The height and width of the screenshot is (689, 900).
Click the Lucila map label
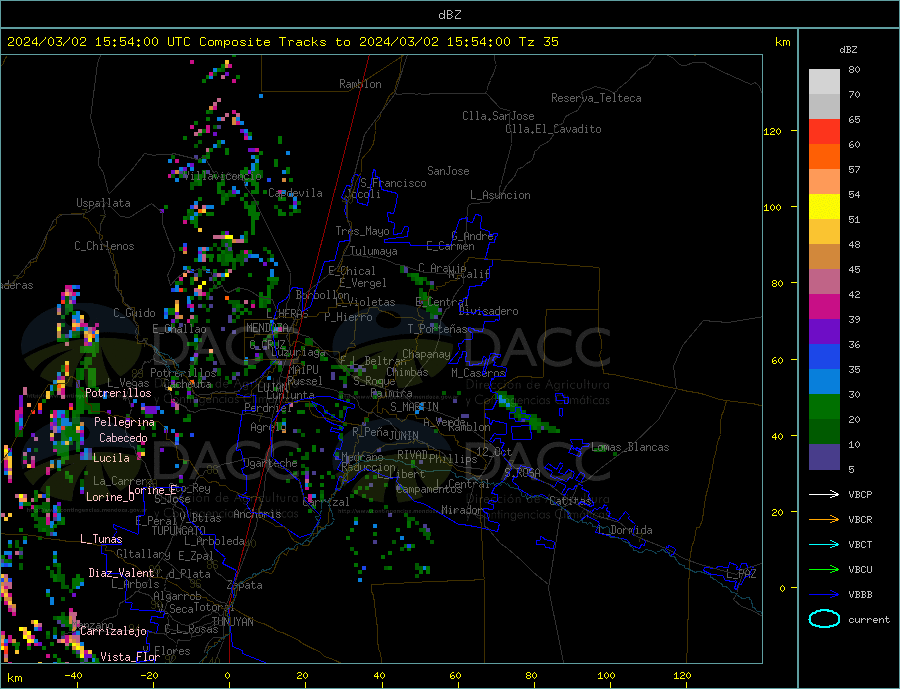(111, 458)
